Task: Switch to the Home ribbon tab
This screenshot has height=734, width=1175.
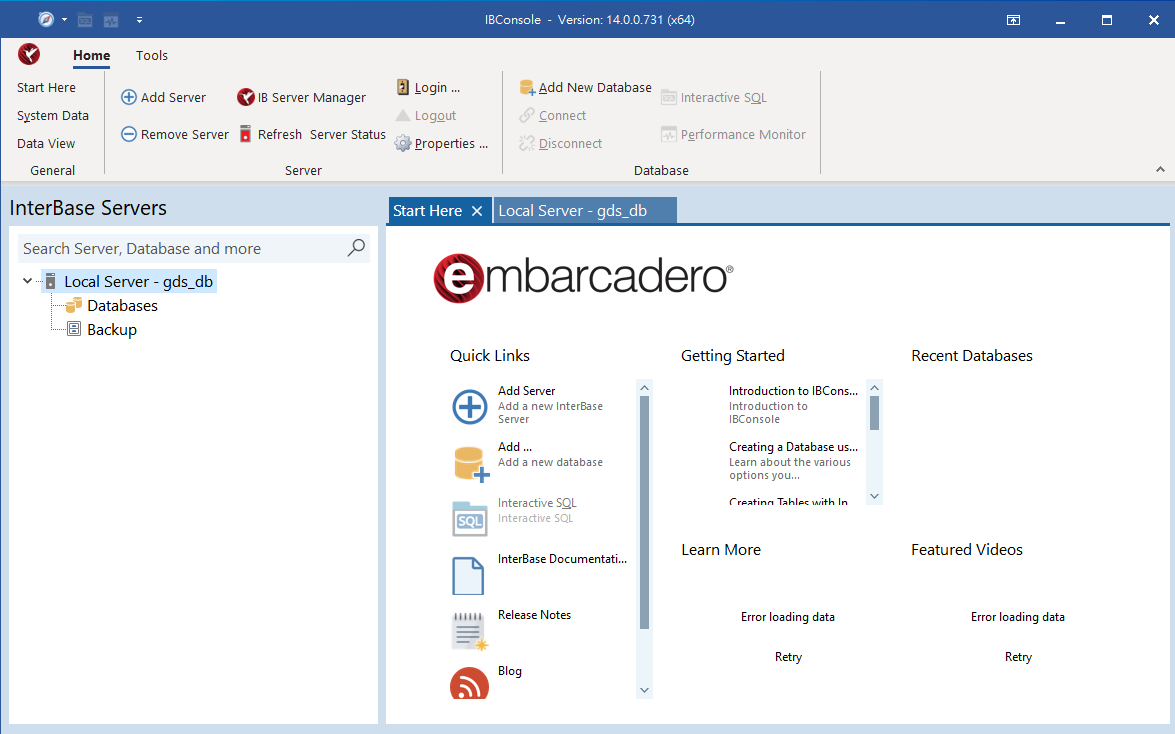Action: (91, 55)
